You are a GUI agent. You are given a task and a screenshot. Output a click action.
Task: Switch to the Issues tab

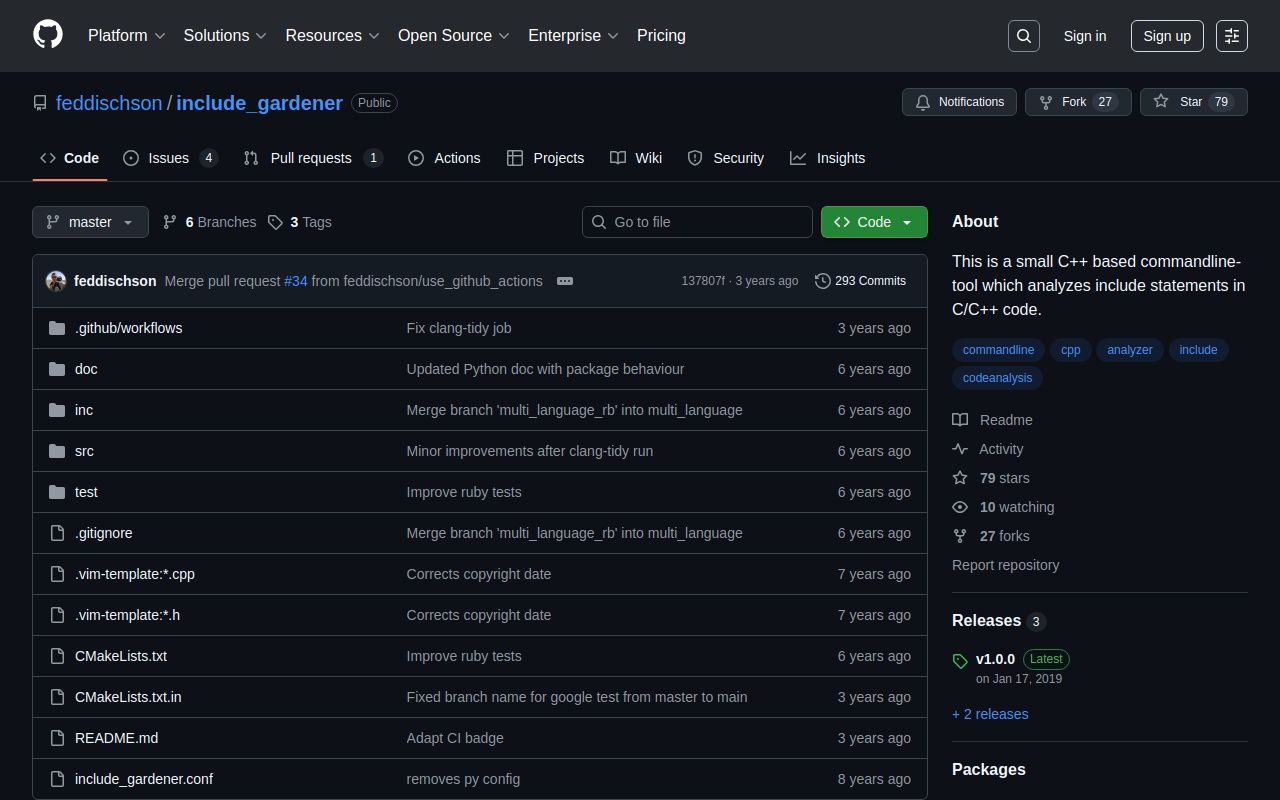pyautogui.click(x=169, y=158)
